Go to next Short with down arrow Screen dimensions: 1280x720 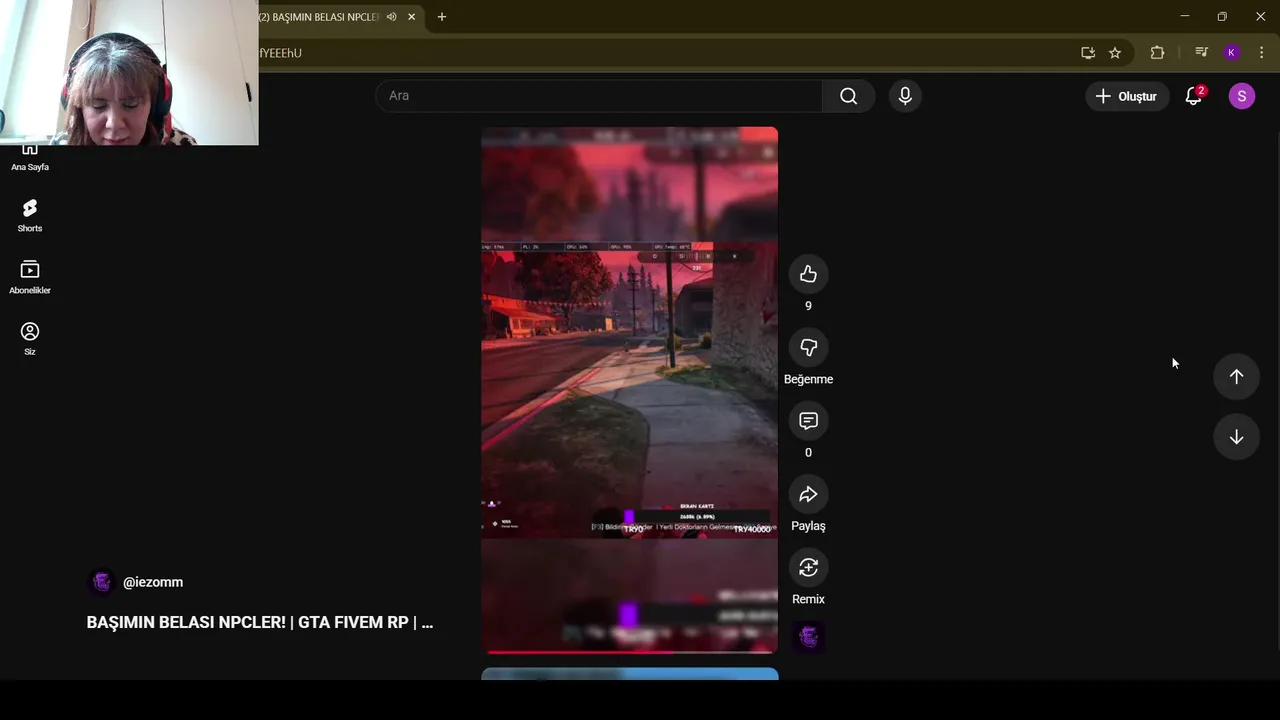1236,437
